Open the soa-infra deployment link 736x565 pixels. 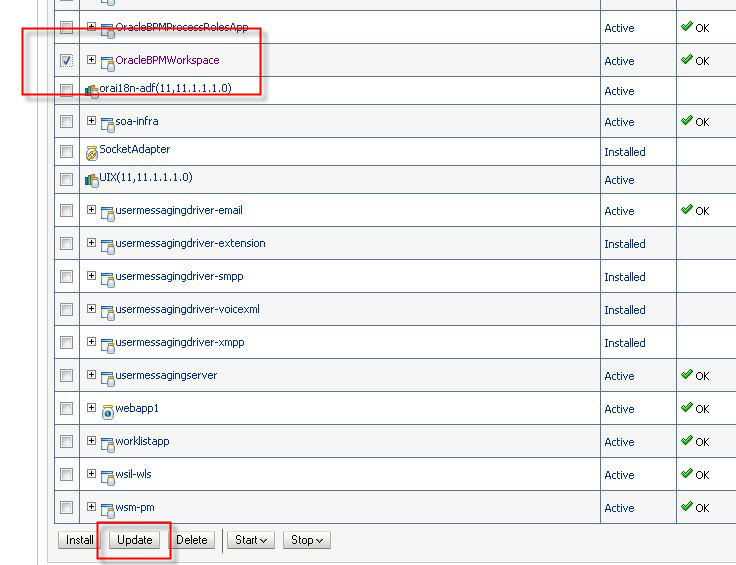point(137,121)
